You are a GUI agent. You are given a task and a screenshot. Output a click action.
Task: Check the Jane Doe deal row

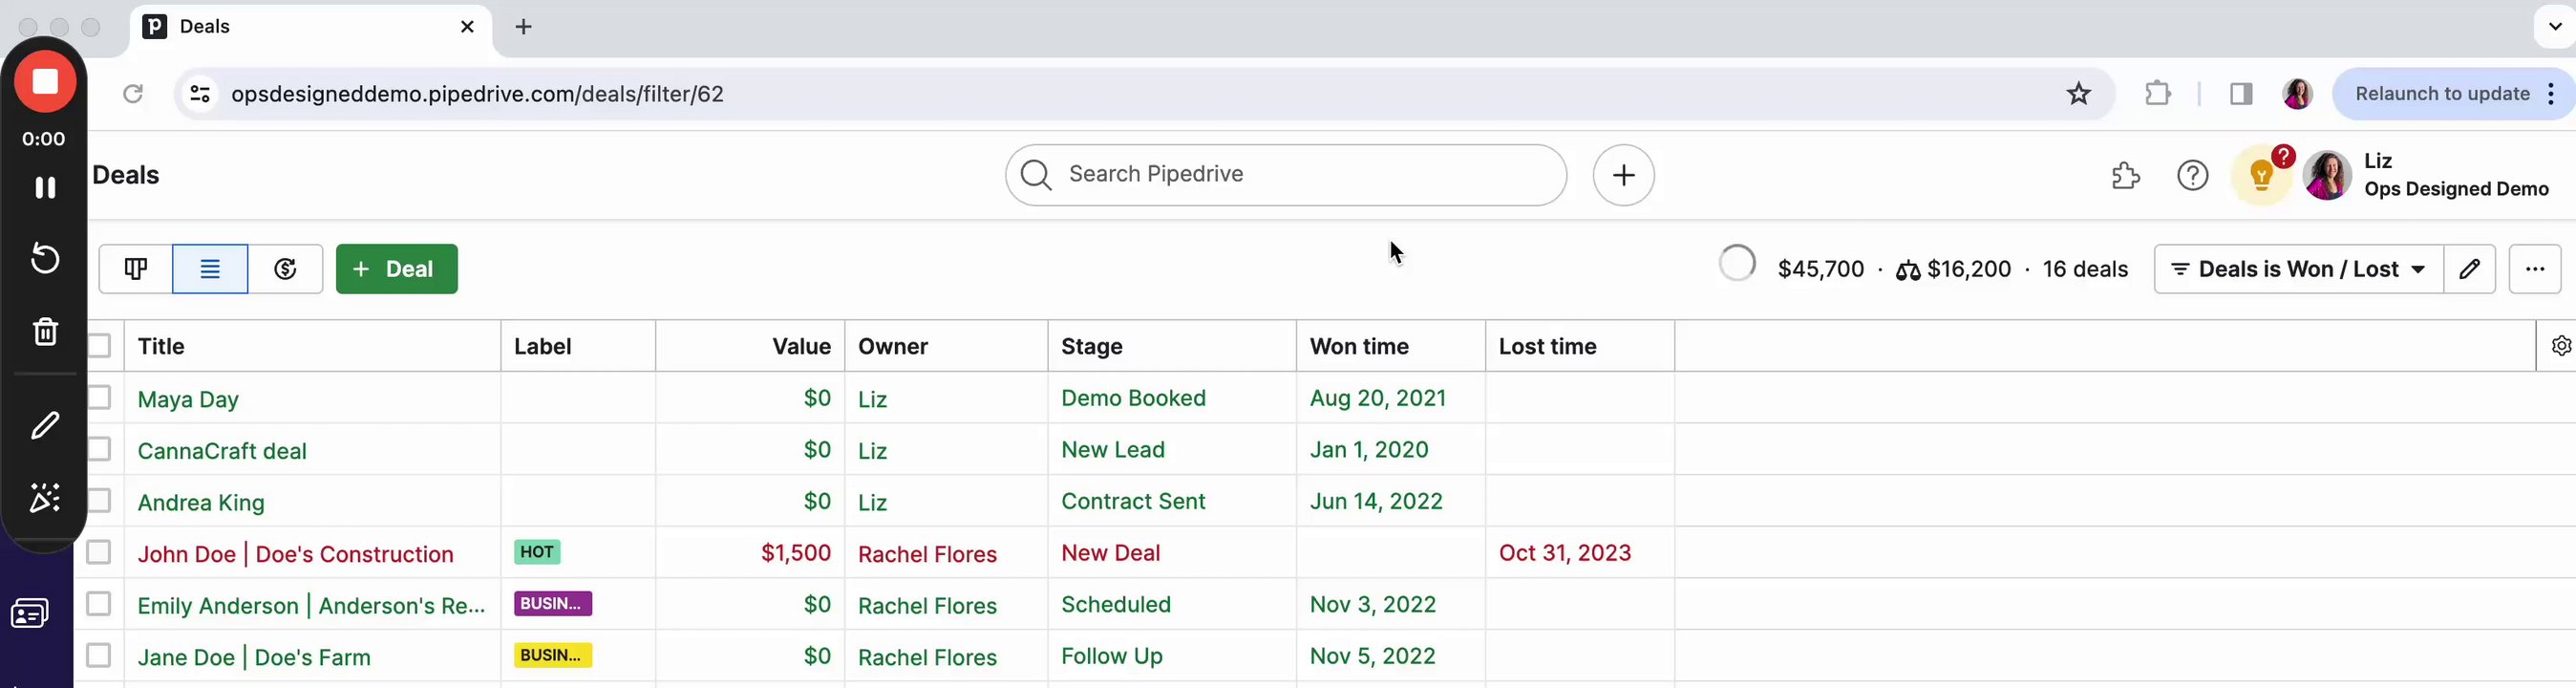click(98, 656)
